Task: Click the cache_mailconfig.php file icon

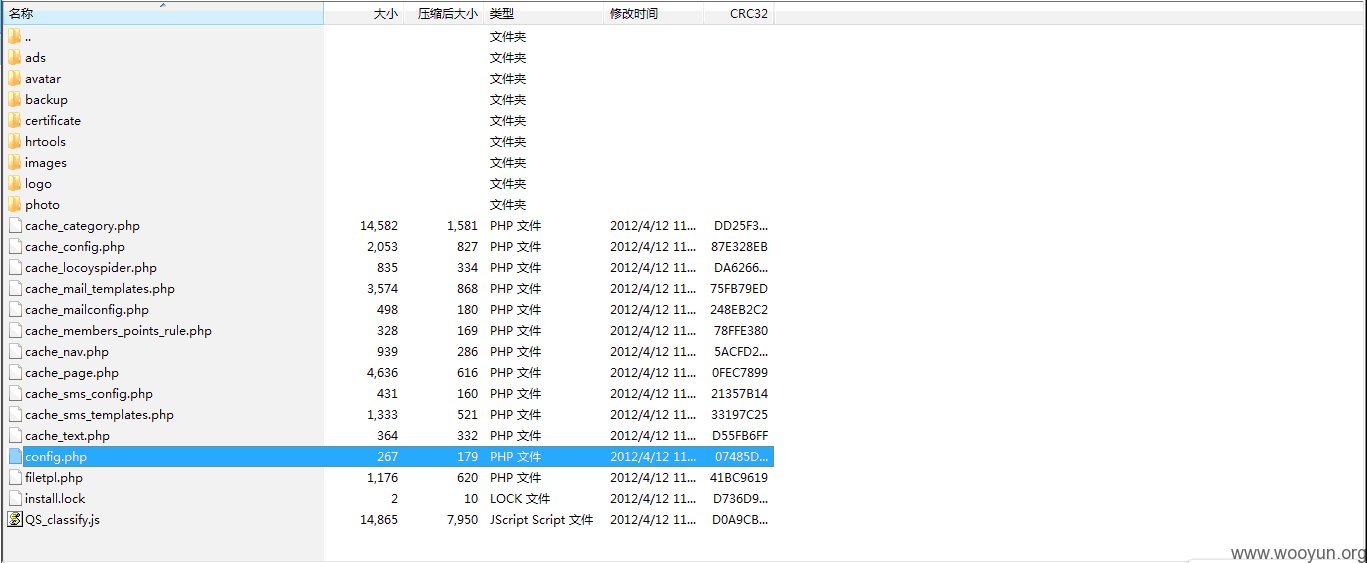Action: point(14,310)
